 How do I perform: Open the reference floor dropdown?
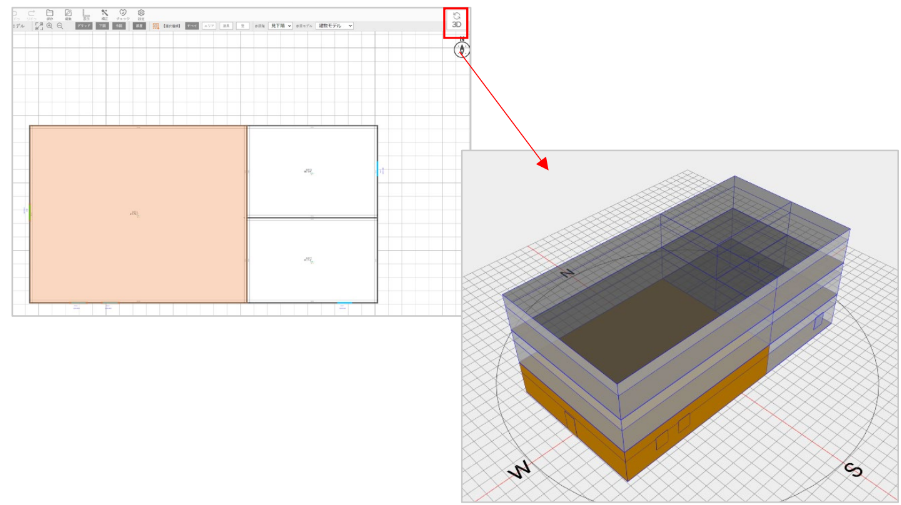click(282, 26)
